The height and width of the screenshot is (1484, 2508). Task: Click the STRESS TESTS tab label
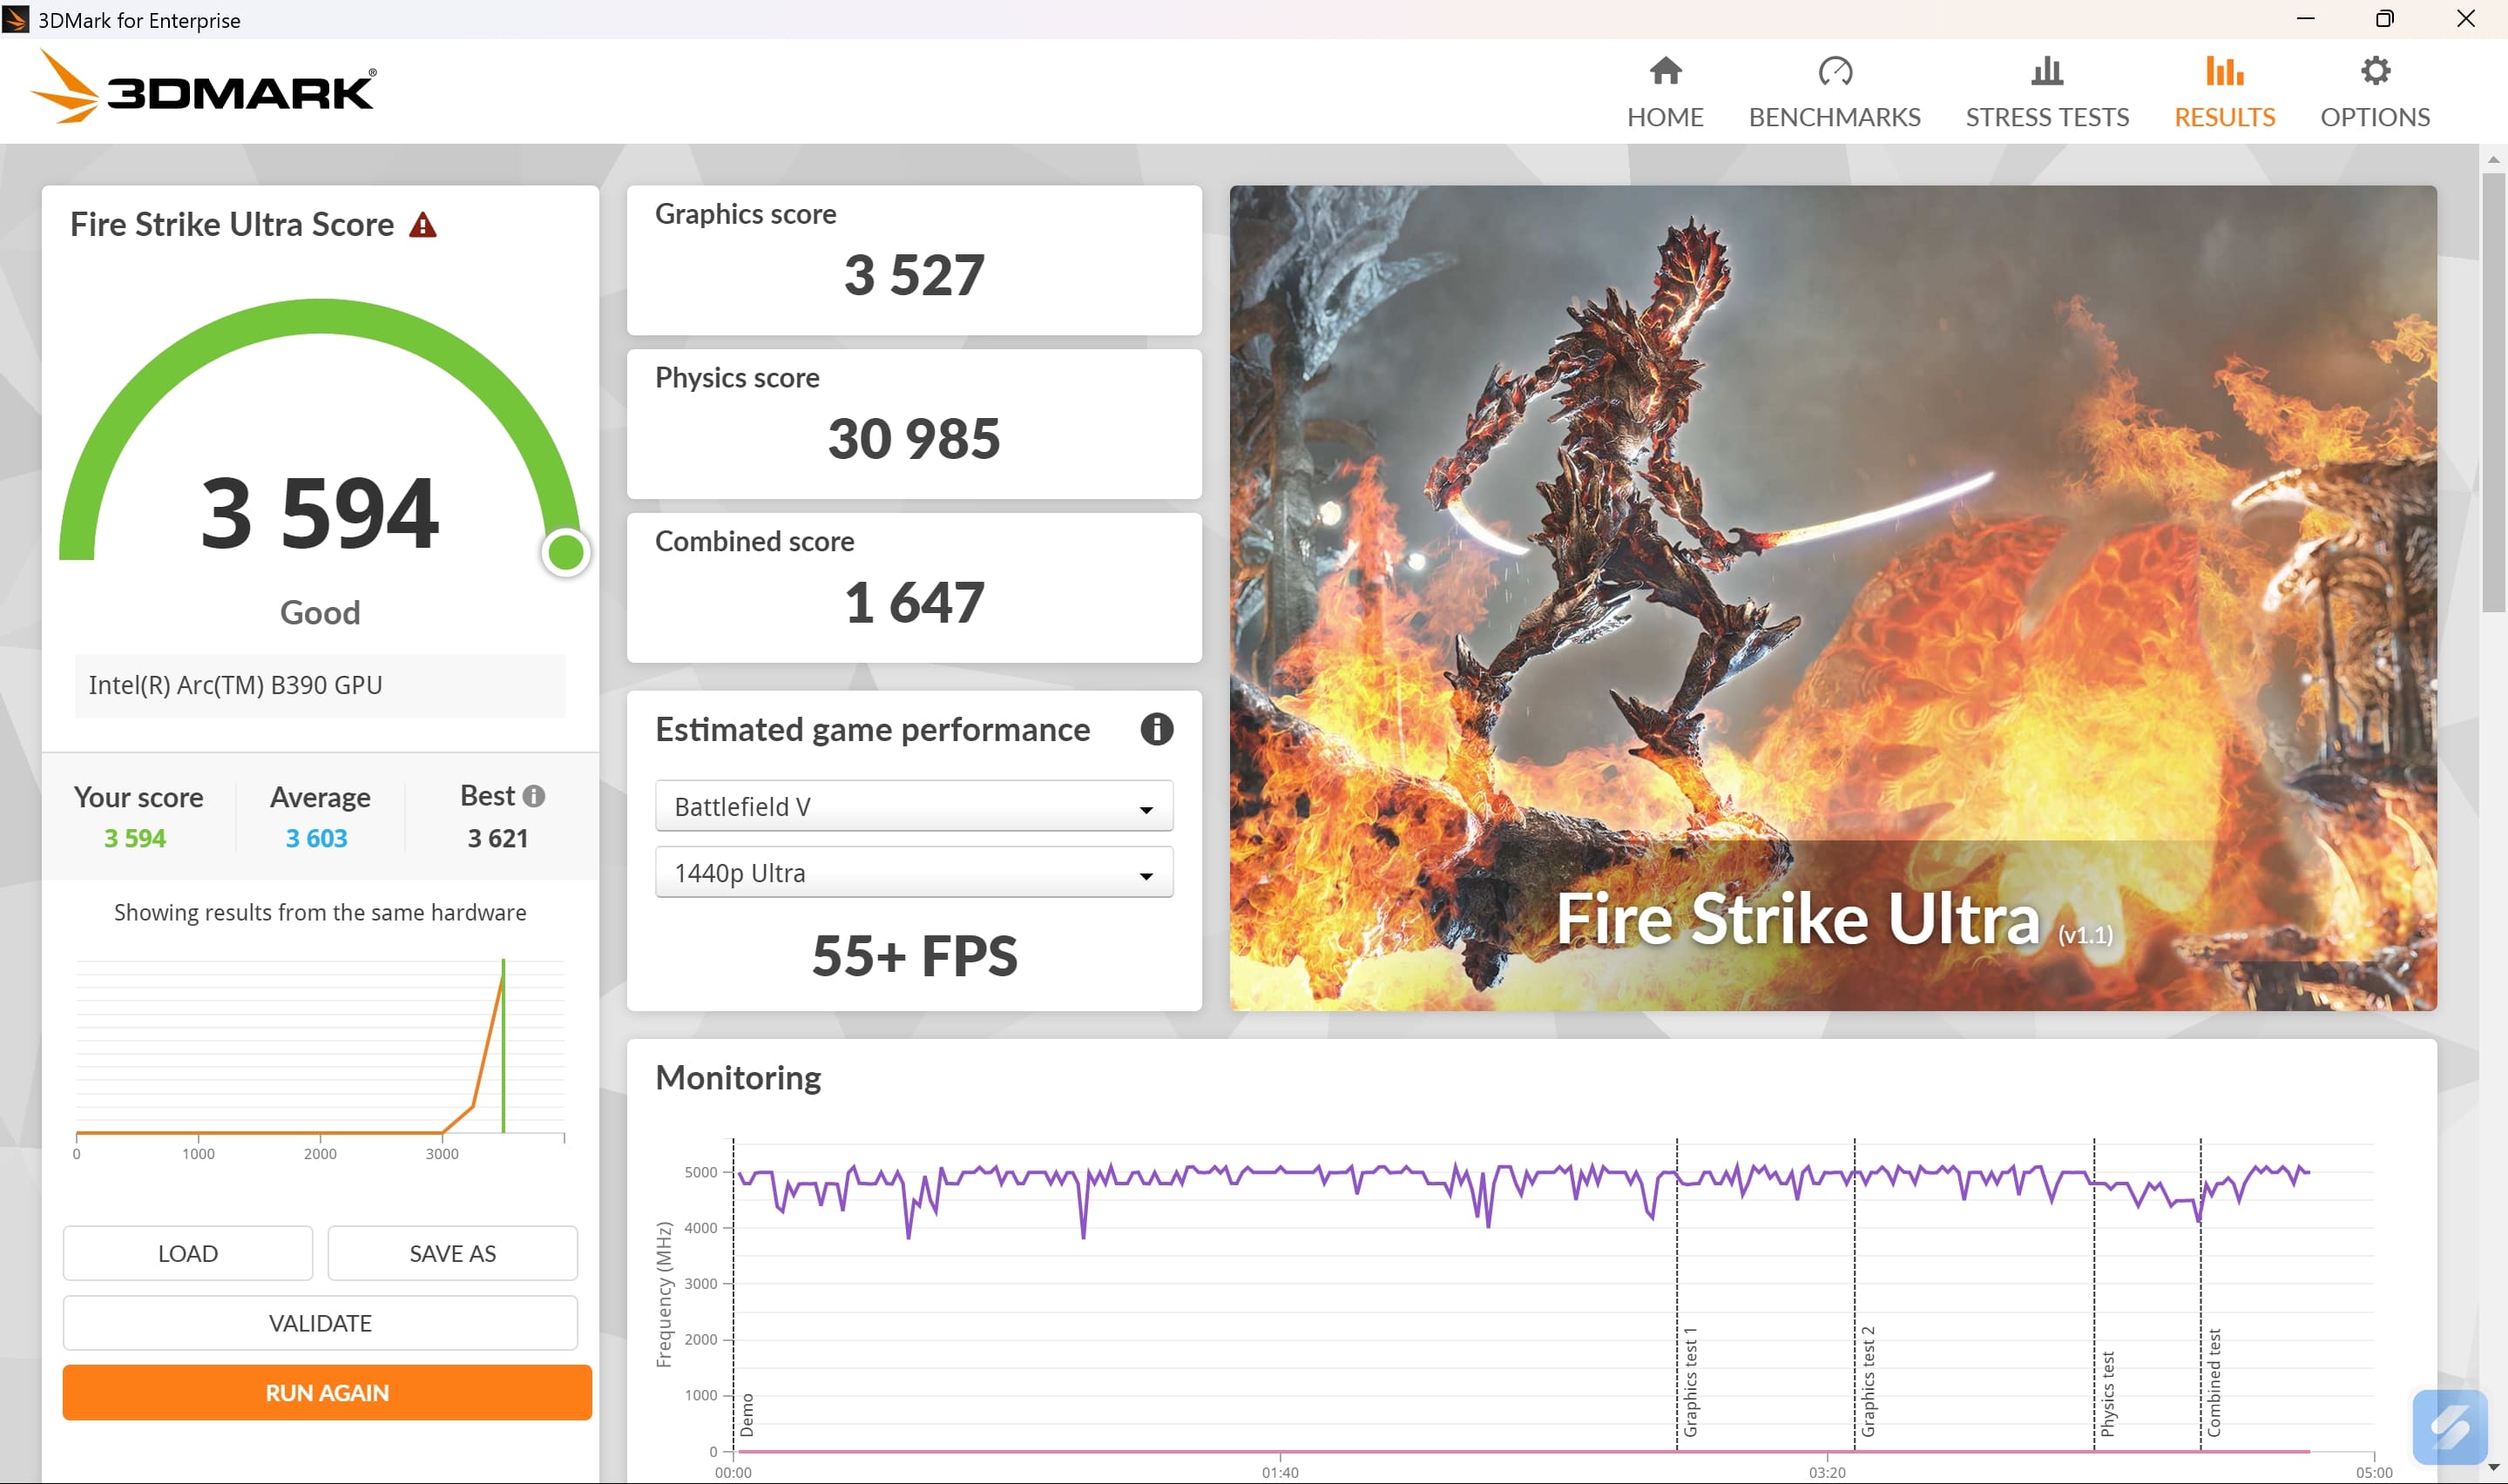click(2046, 117)
